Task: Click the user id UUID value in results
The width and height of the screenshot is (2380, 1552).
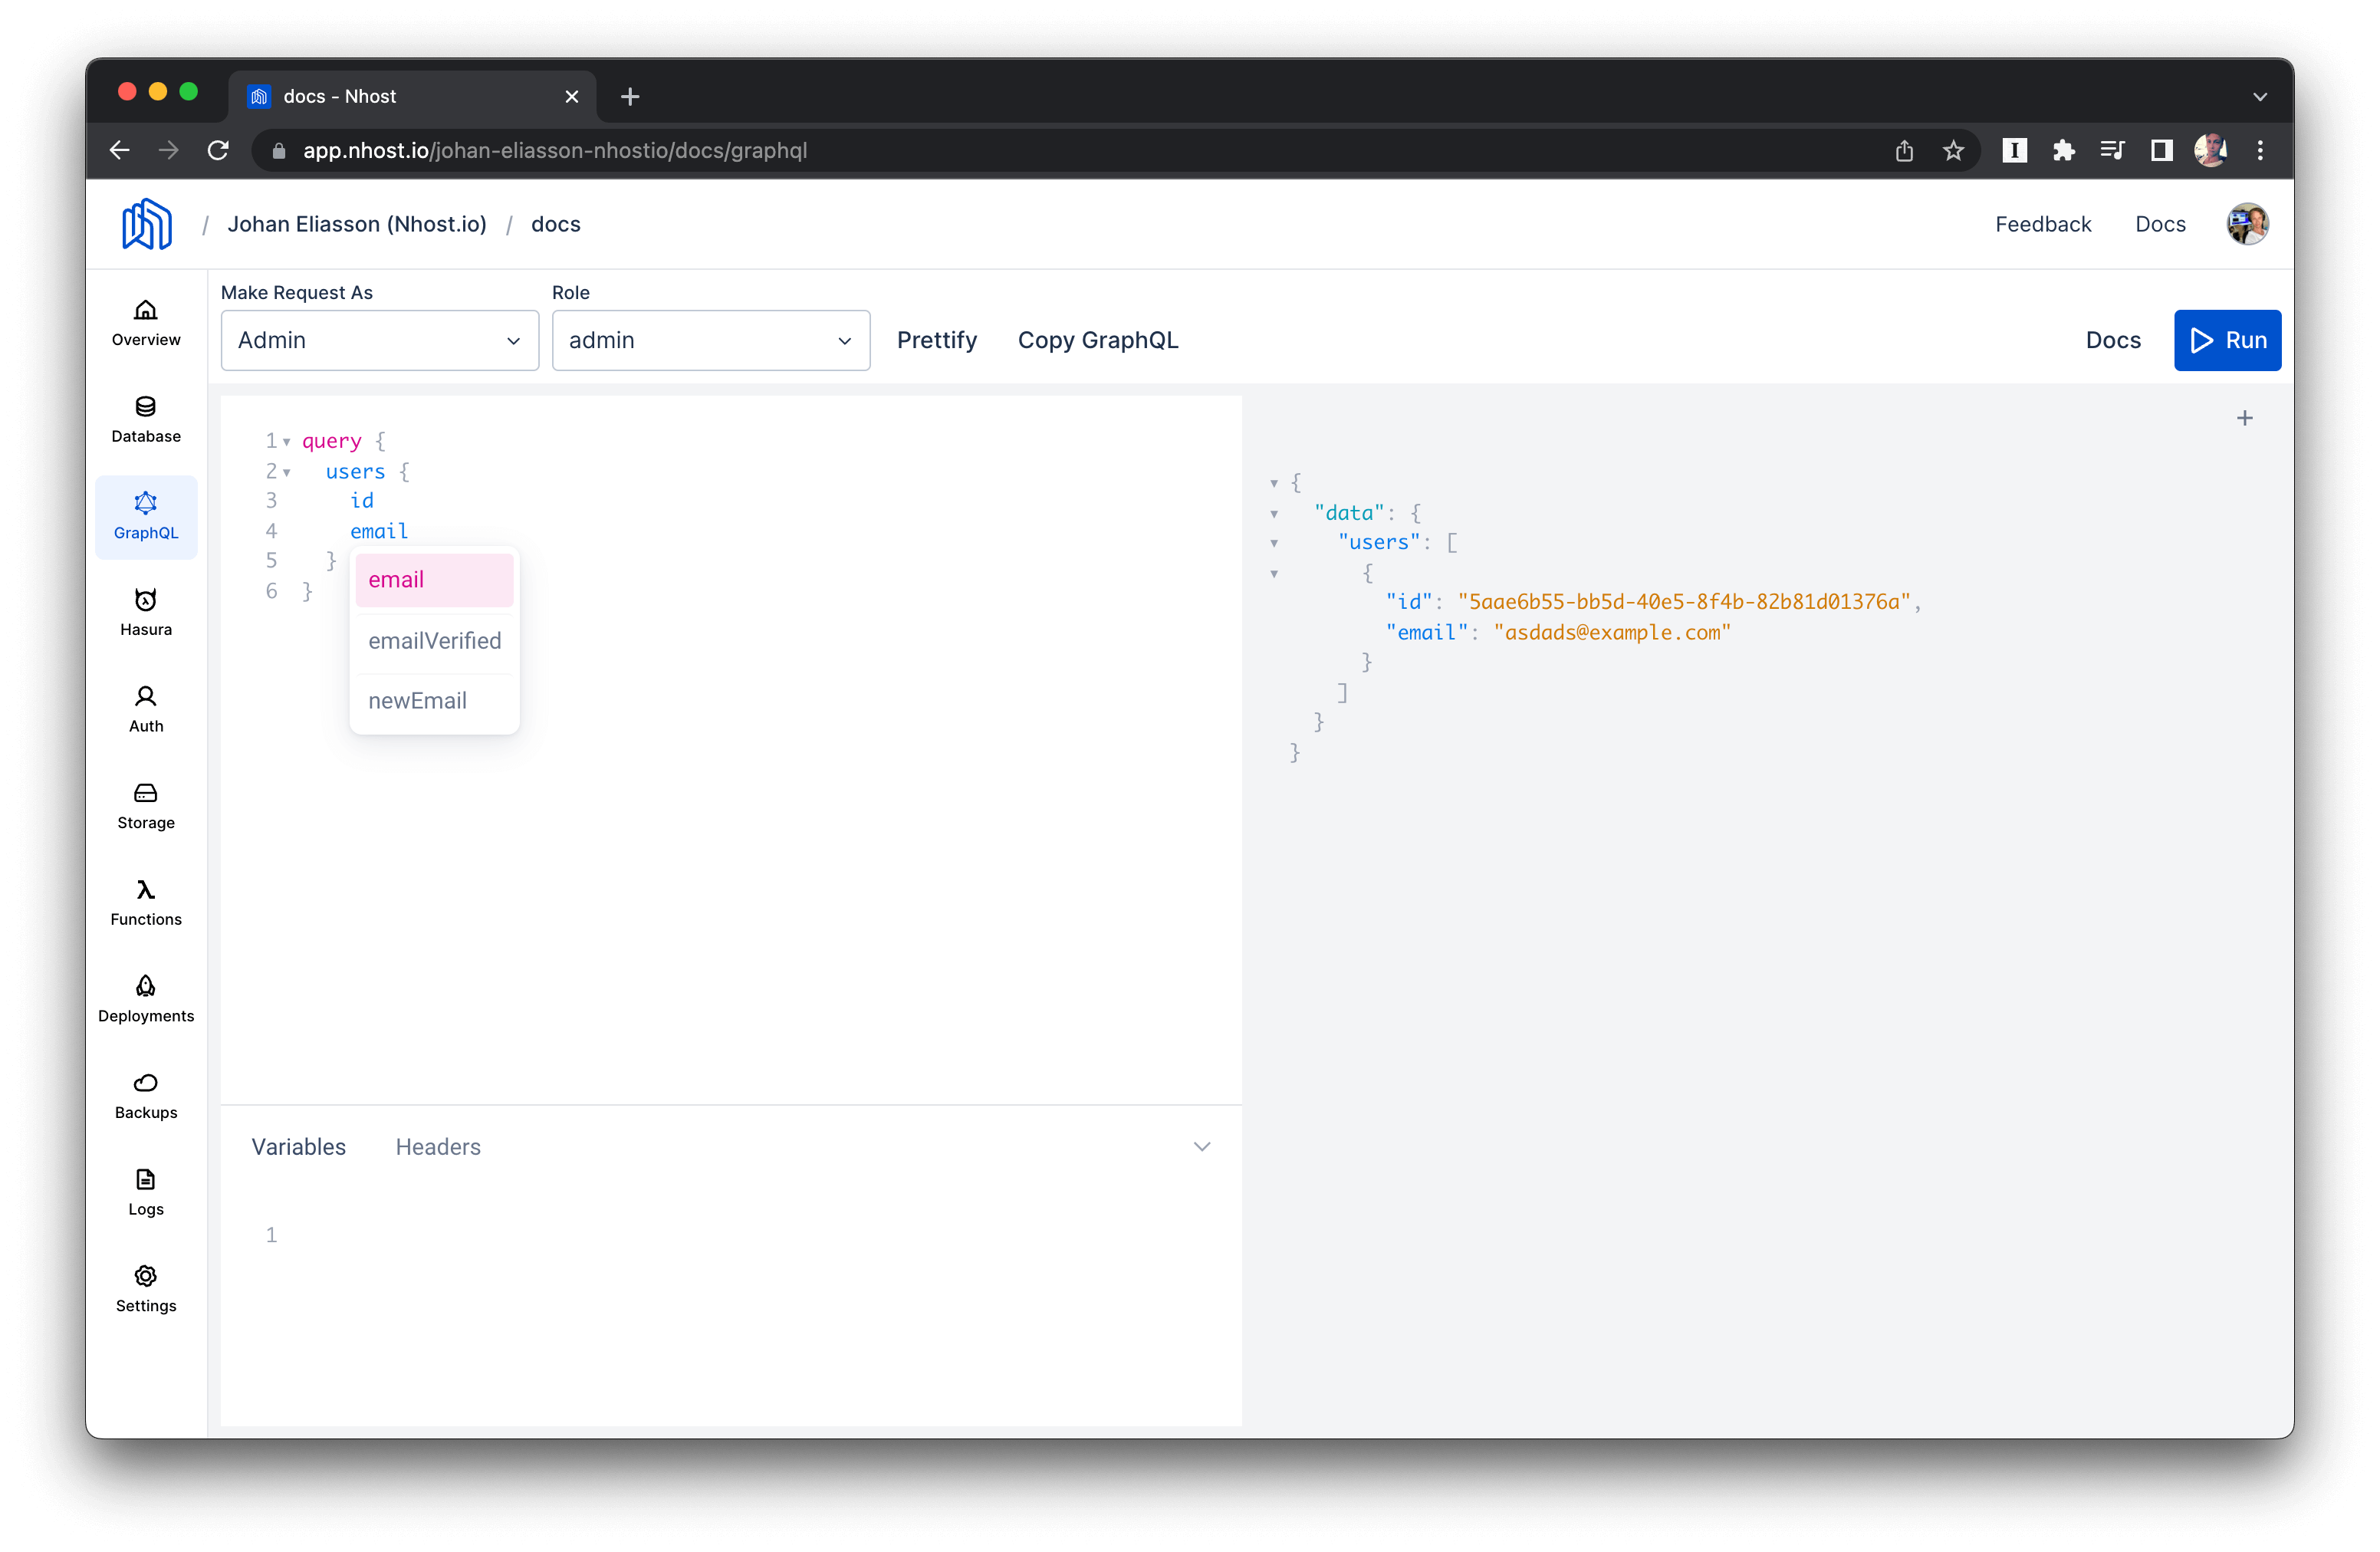Action: [x=1684, y=602]
